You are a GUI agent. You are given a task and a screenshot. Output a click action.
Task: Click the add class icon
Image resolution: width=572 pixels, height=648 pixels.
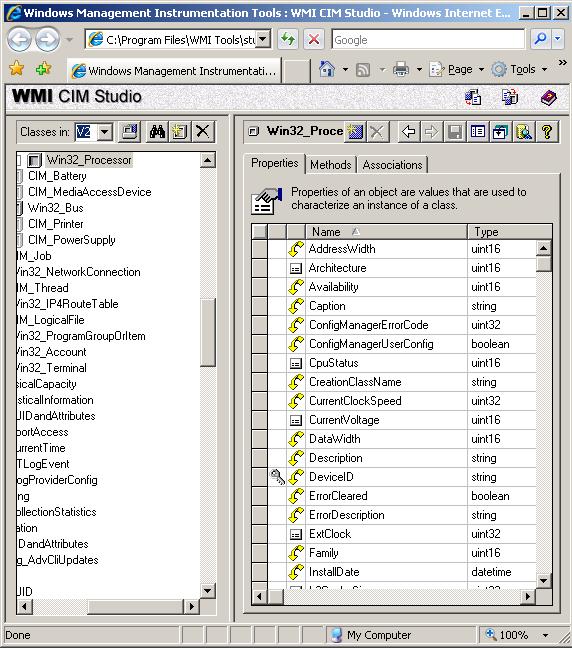tap(179, 132)
